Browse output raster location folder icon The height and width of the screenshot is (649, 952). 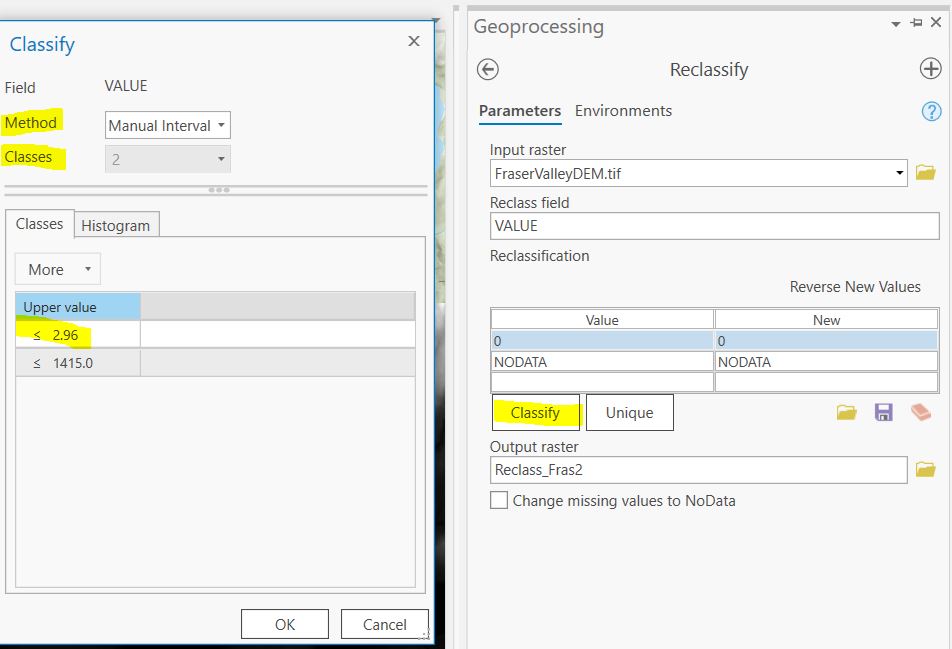[925, 469]
